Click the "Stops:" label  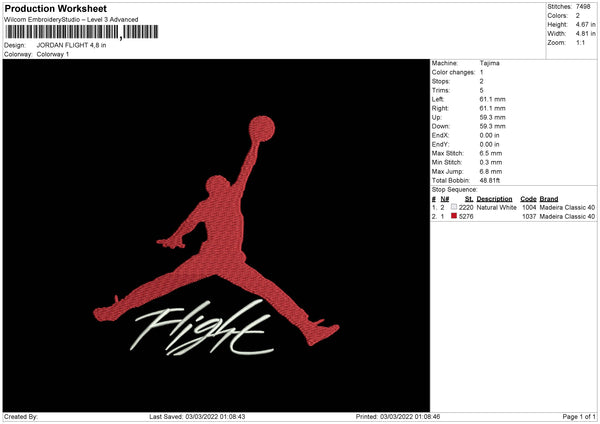(440, 82)
